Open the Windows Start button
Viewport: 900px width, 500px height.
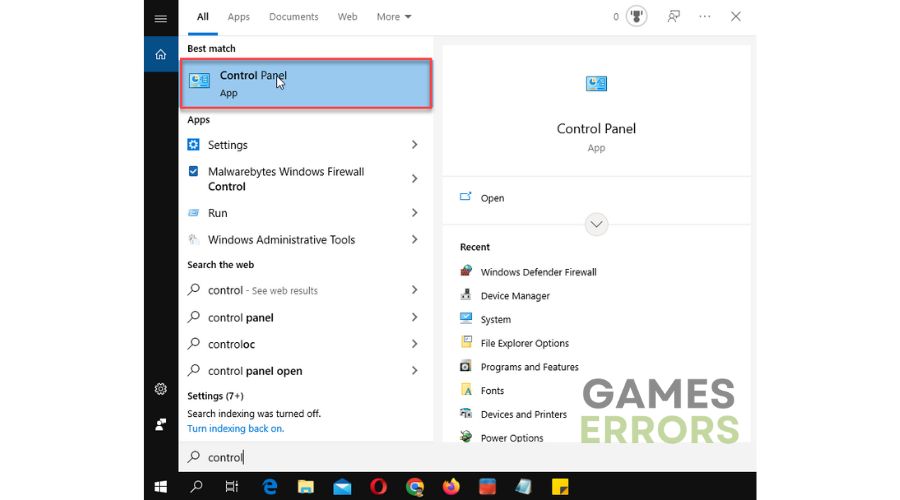click(x=161, y=487)
